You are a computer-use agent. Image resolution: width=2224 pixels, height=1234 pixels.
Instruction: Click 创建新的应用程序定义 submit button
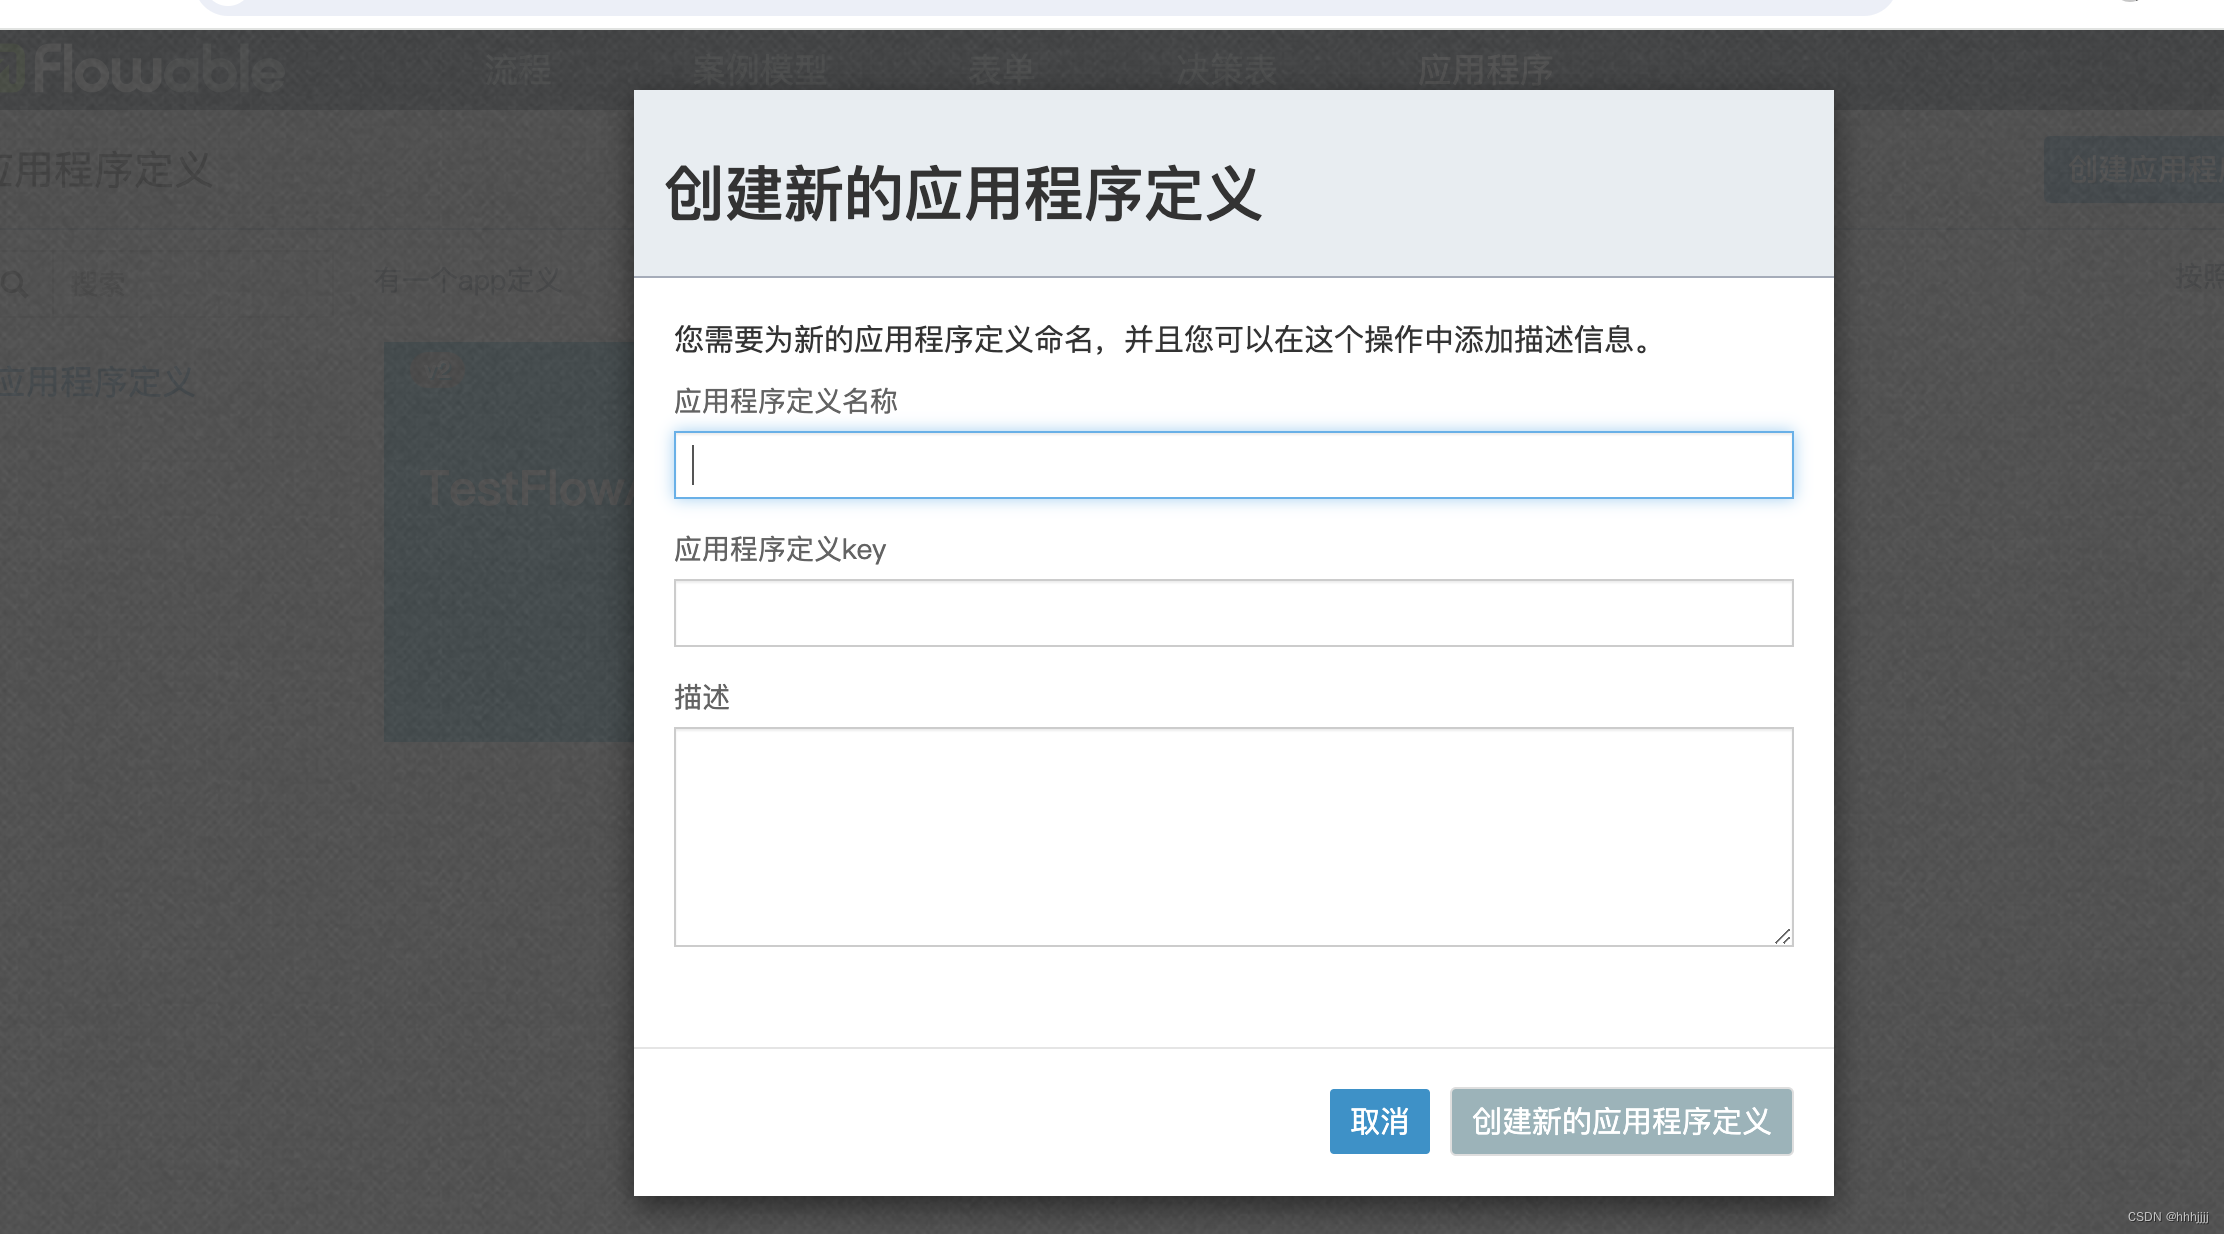(1621, 1121)
